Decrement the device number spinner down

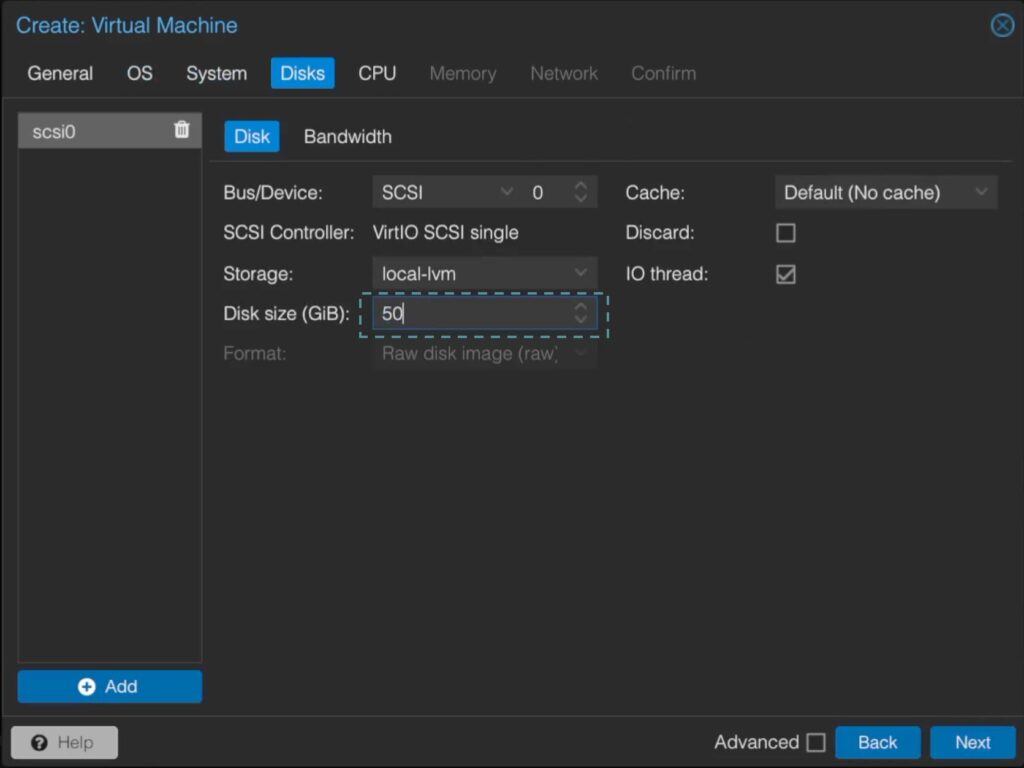click(x=580, y=199)
